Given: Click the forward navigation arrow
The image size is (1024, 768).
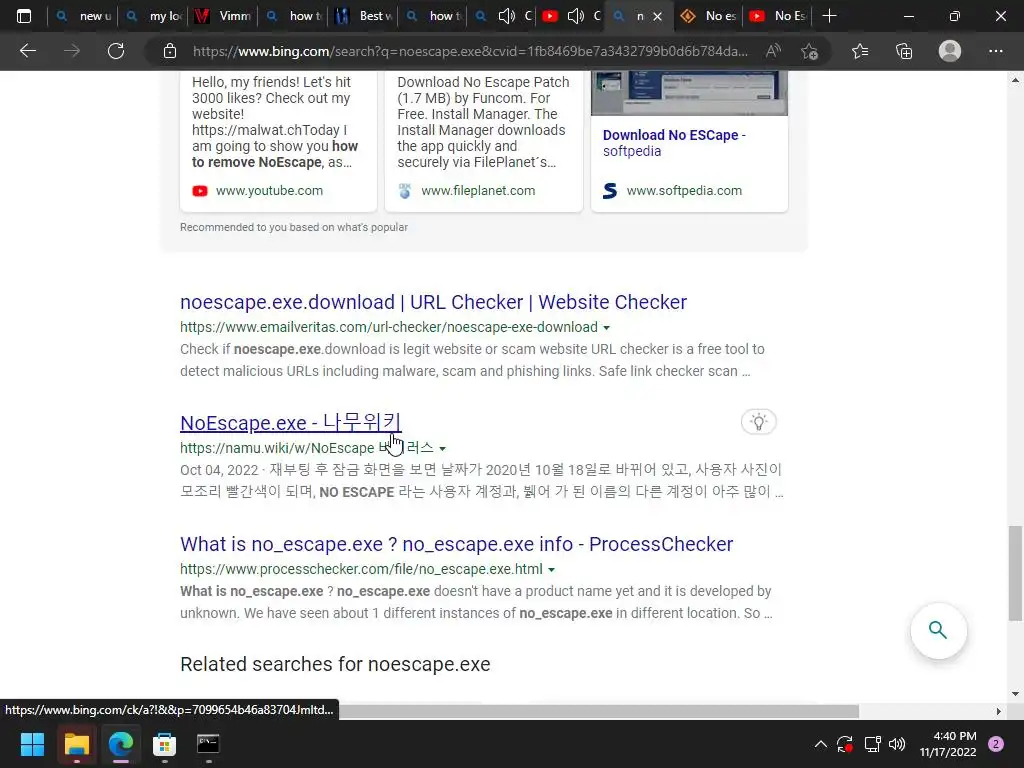Looking at the screenshot, I should pos(72,51).
